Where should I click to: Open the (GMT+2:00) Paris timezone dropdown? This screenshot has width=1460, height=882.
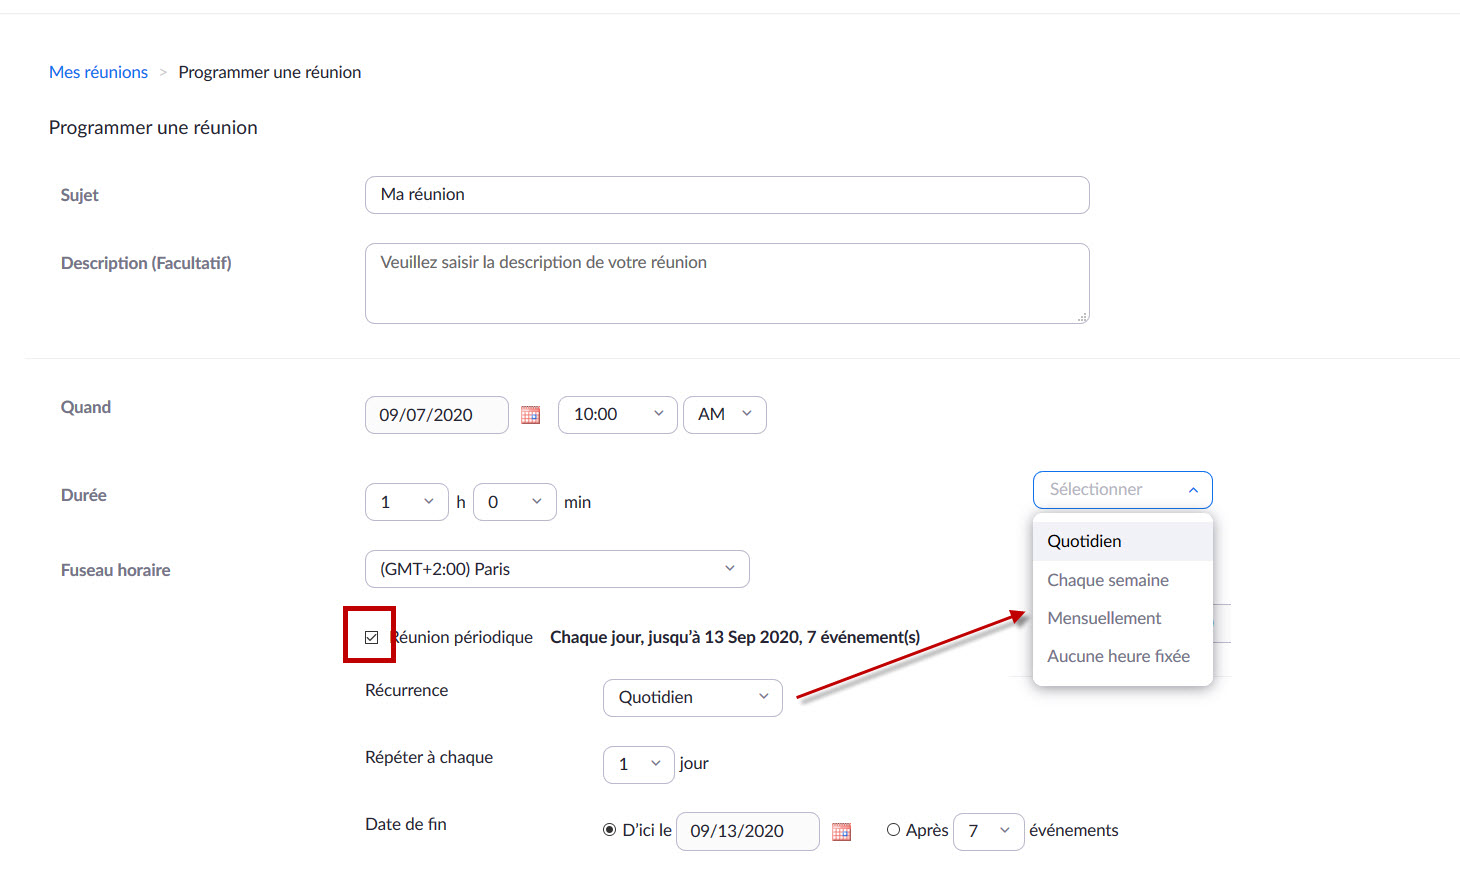click(x=557, y=569)
